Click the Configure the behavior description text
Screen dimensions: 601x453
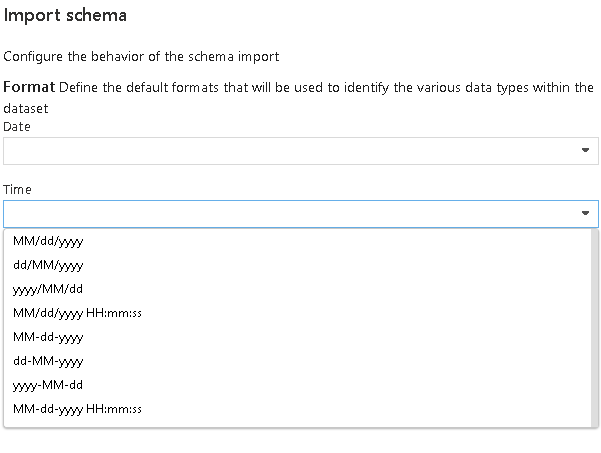pos(141,57)
